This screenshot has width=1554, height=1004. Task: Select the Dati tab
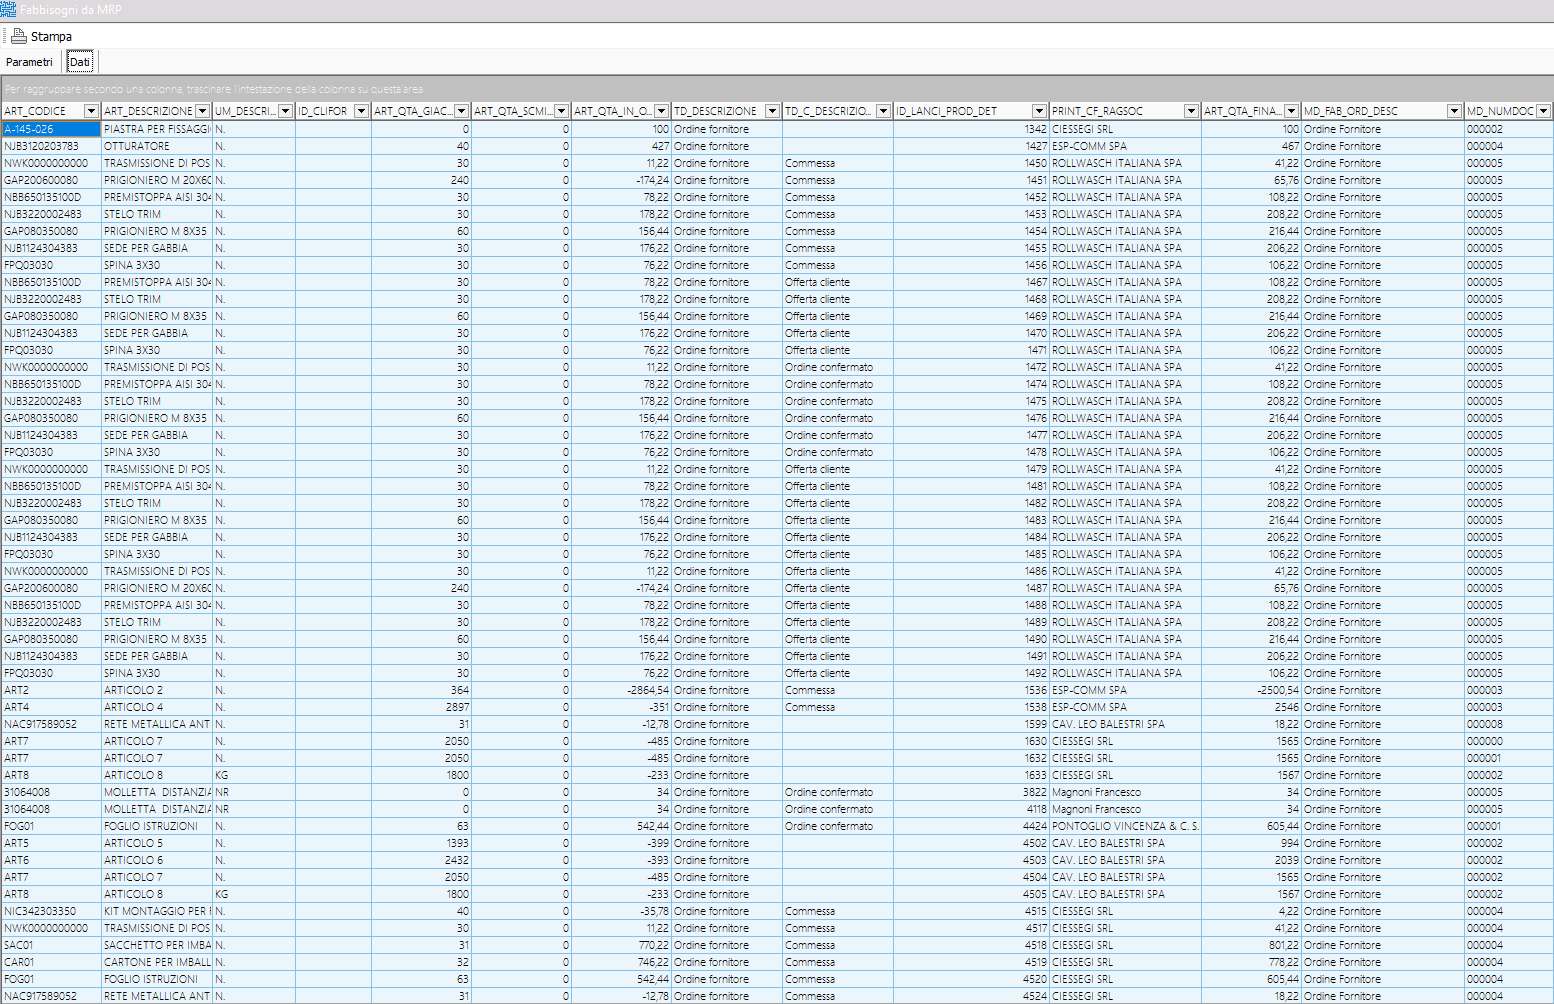[x=80, y=62]
